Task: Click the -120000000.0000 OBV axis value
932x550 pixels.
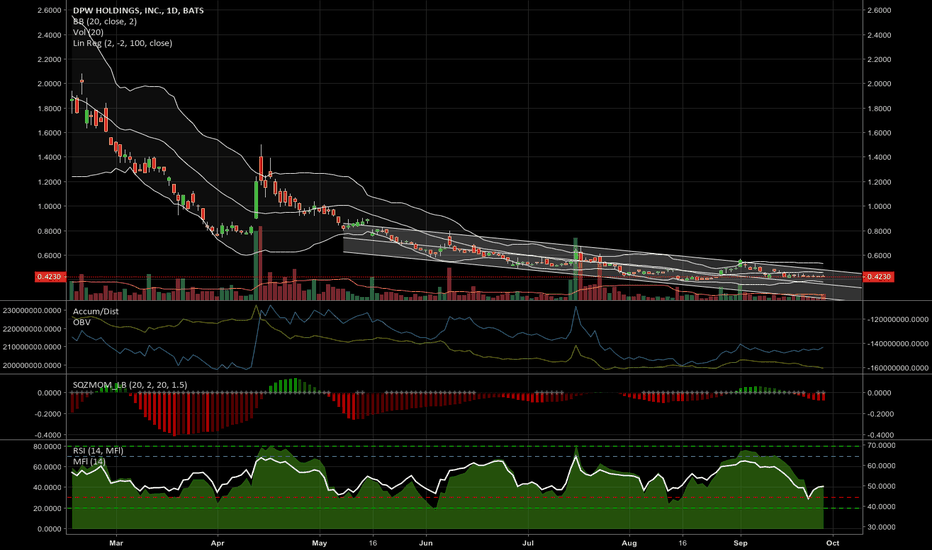Action: 897,319
